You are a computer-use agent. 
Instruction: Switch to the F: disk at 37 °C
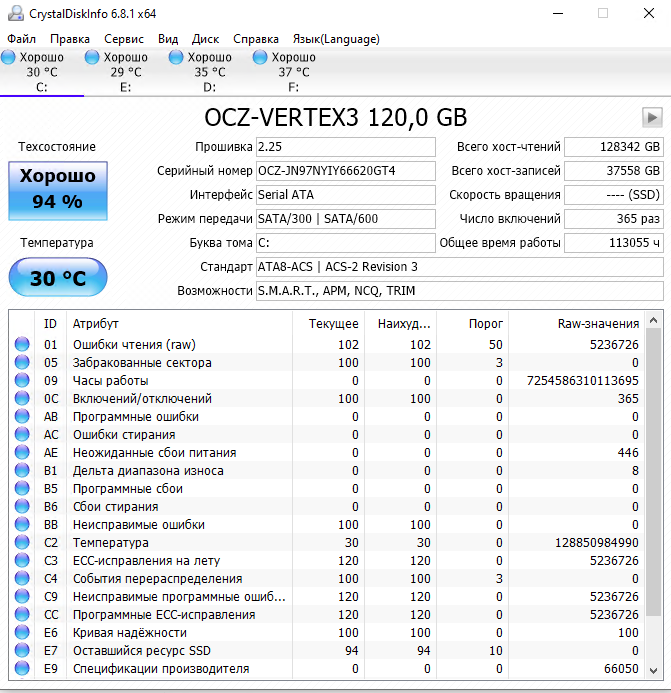294,72
